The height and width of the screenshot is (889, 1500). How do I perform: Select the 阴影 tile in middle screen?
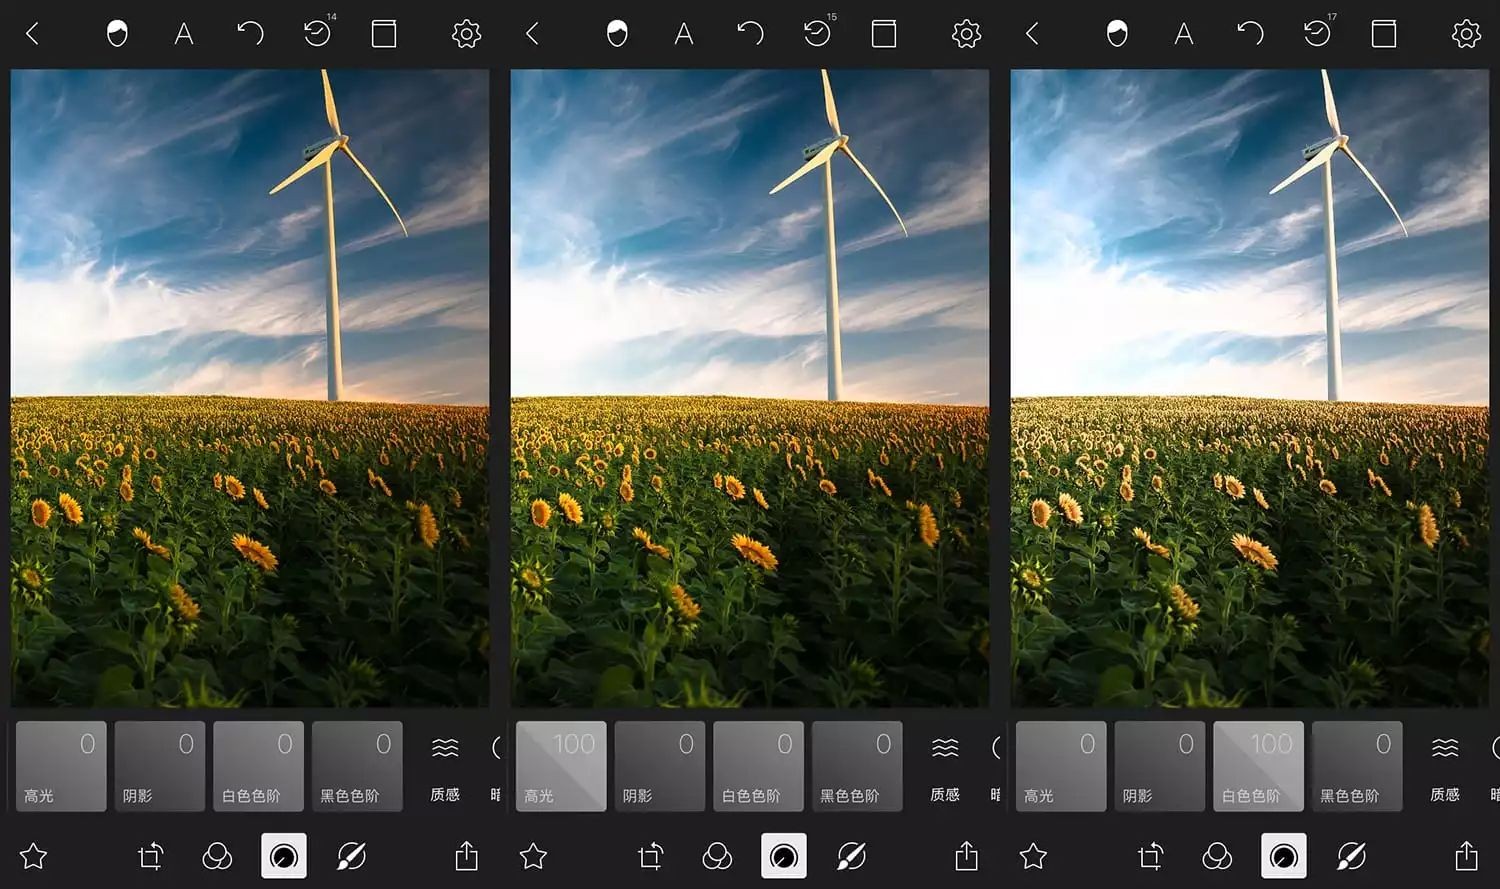(660, 766)
